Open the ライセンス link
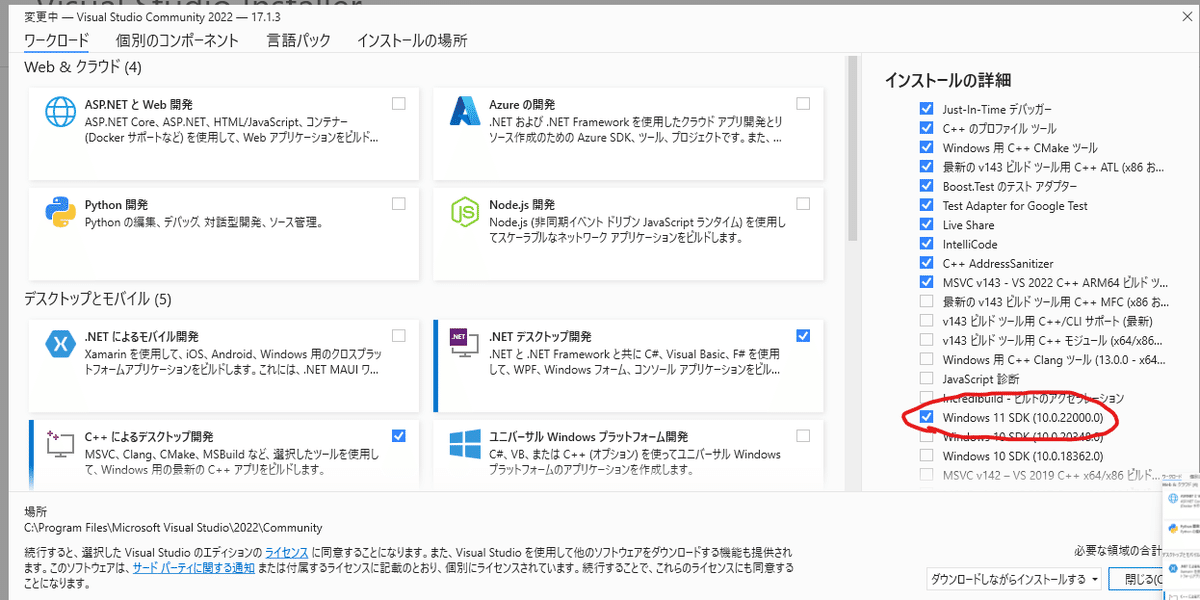The image size is (1200, 600). click(286, 552)
